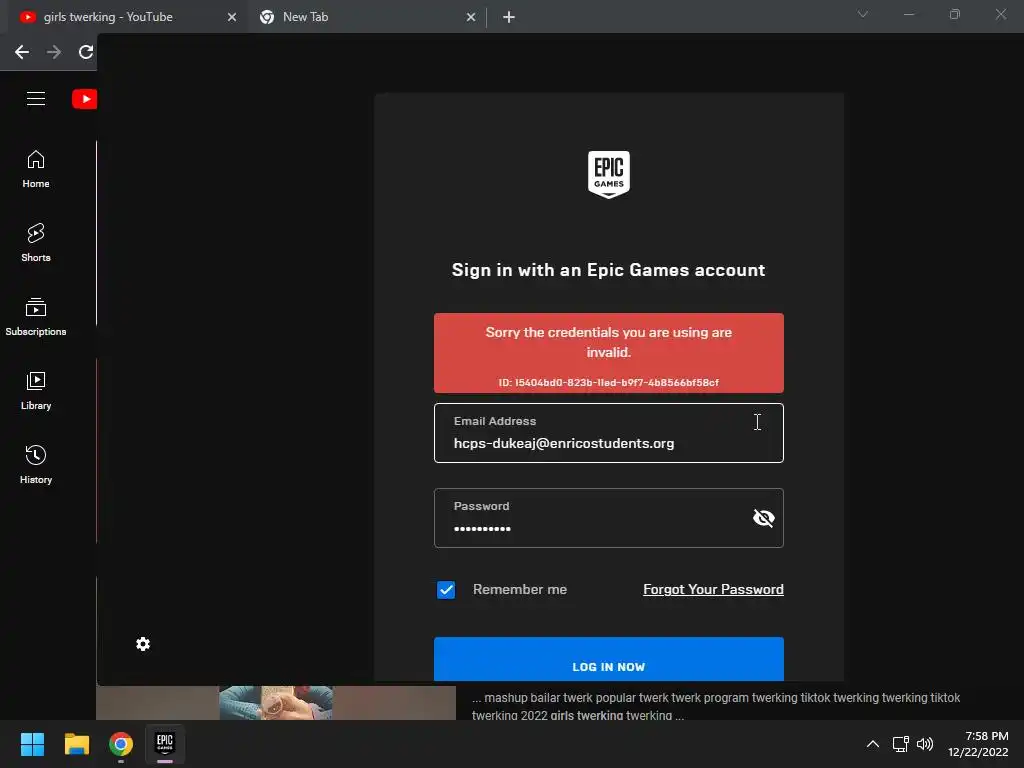Open a new browser tab
This screenshot has width=1024, height=768.
click(x=509, y=17)
